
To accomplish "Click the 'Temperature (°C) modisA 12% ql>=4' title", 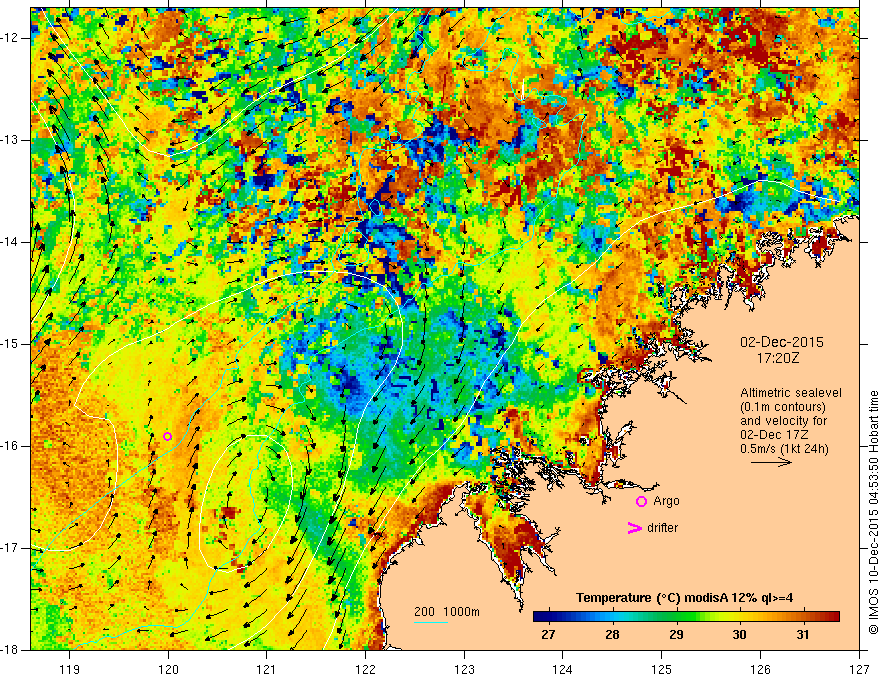I will point(684,598).
